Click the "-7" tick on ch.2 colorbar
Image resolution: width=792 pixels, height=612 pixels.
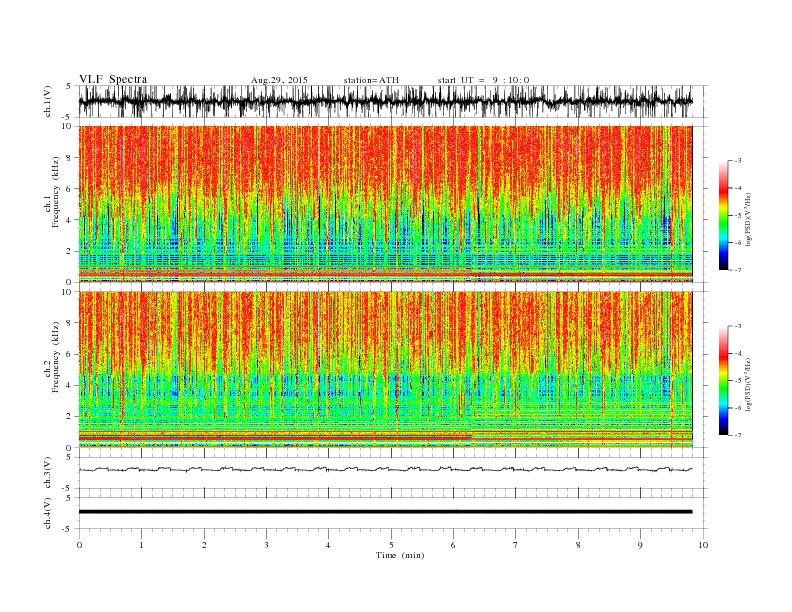coord(738,435)
